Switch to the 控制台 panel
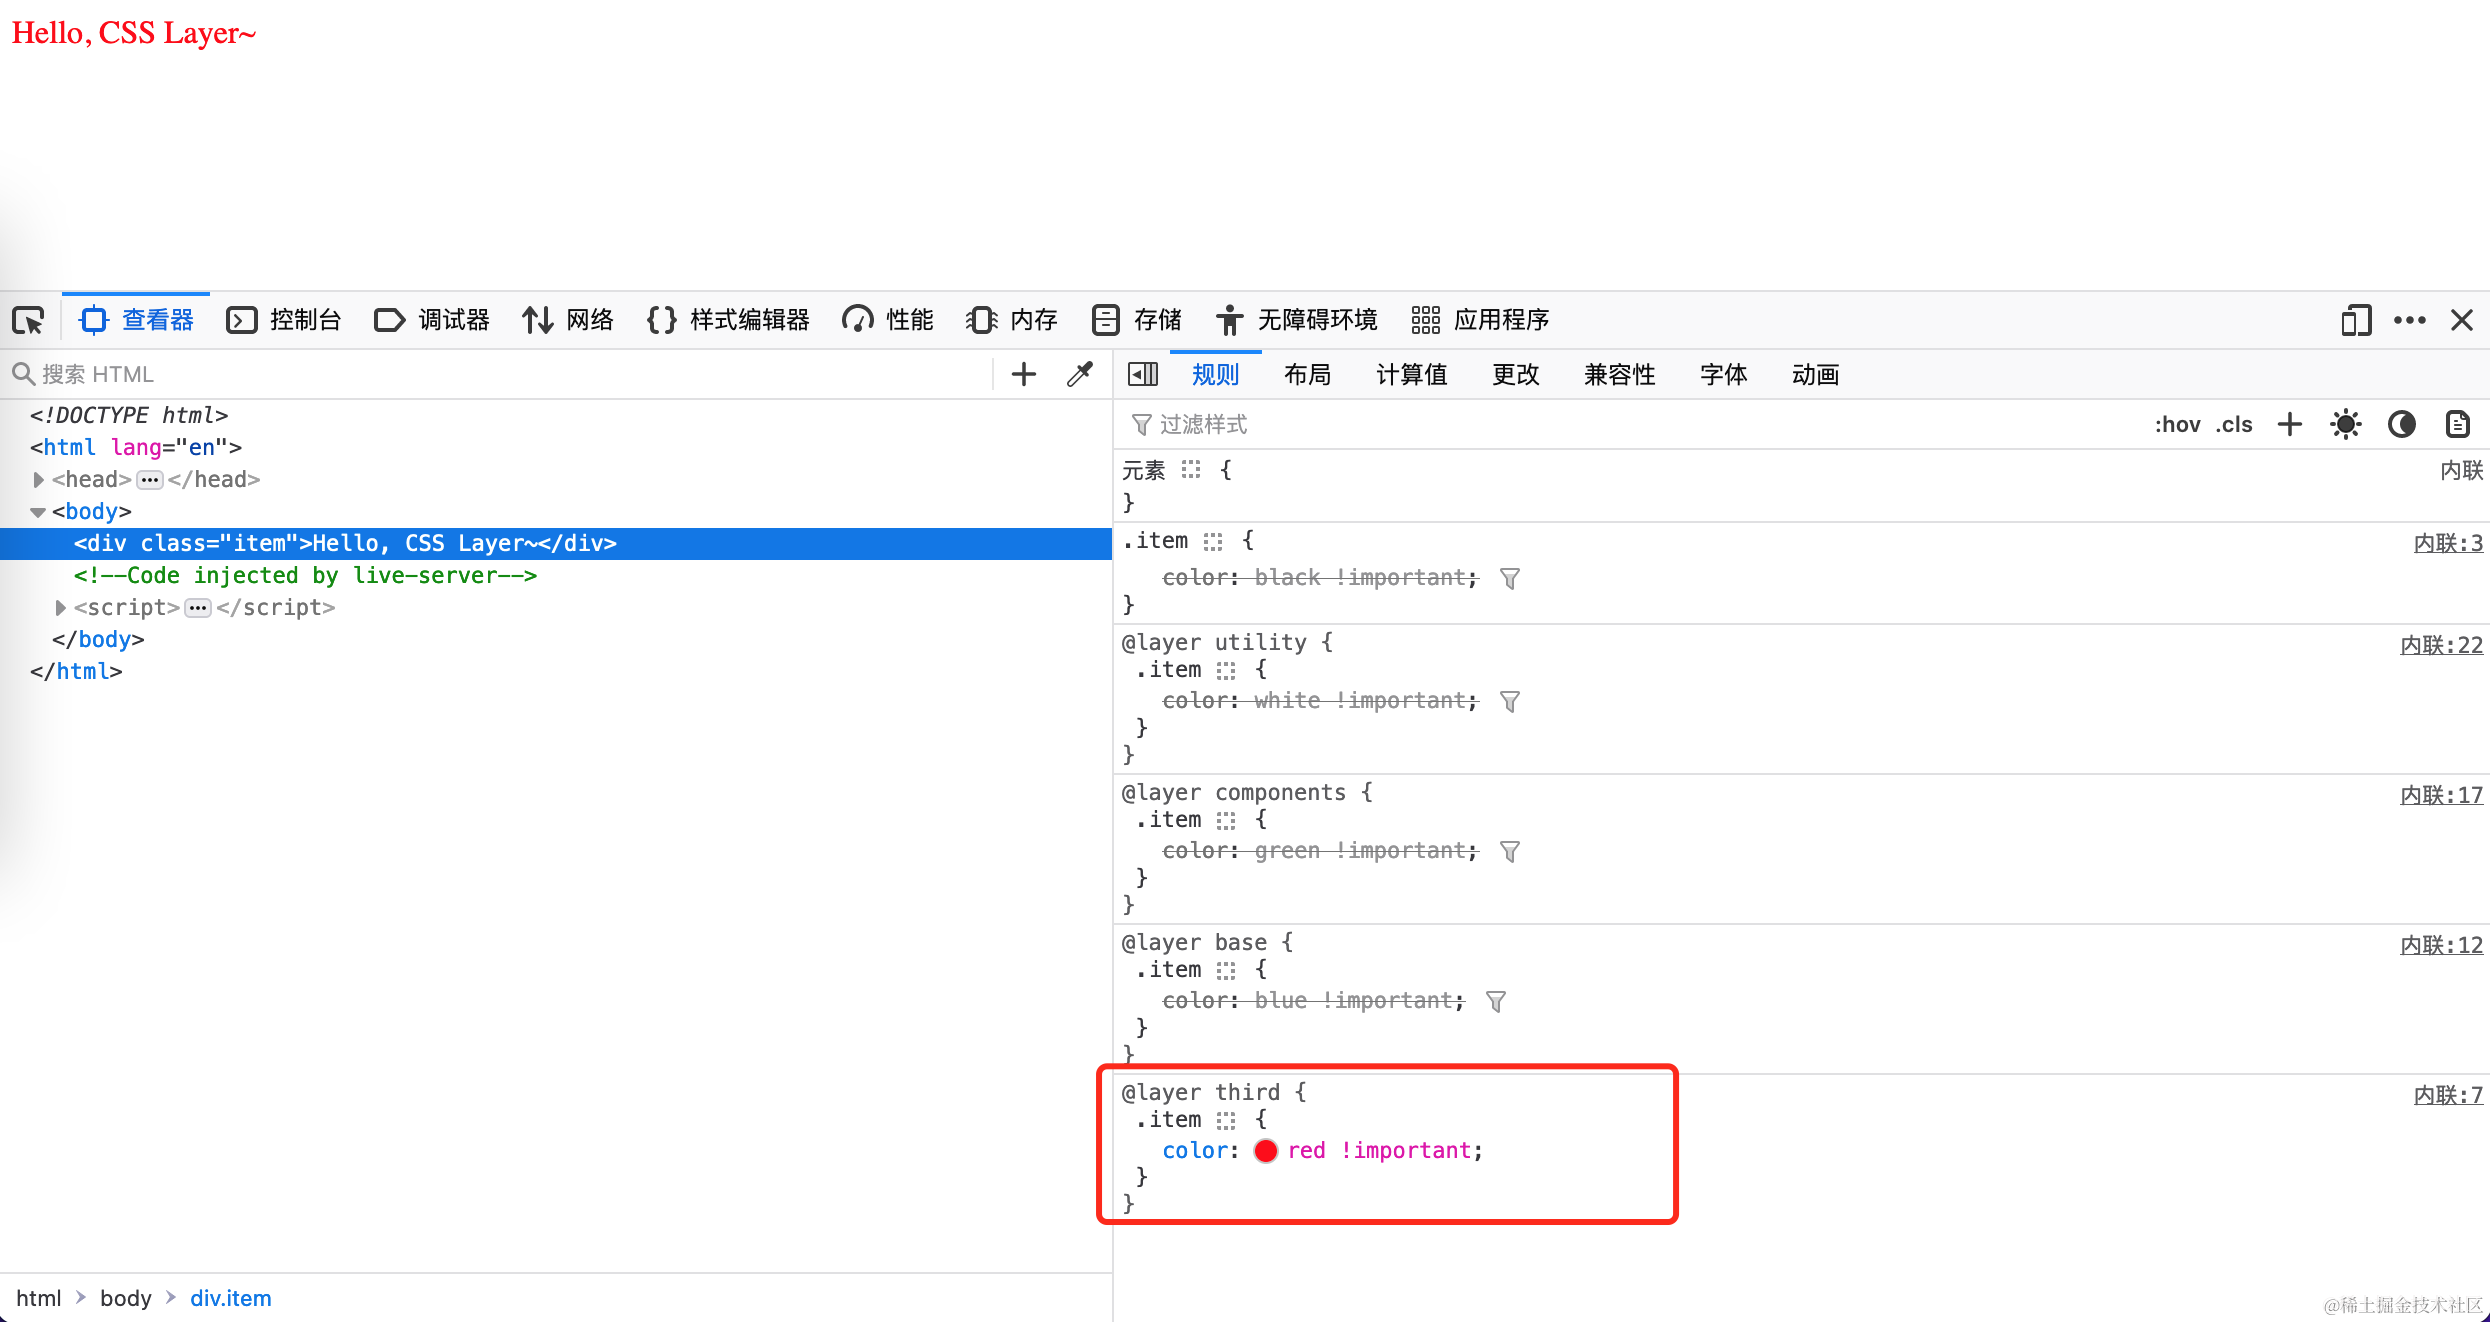2490x1322 pixels. pyautogui.click(x=303, y=320)
